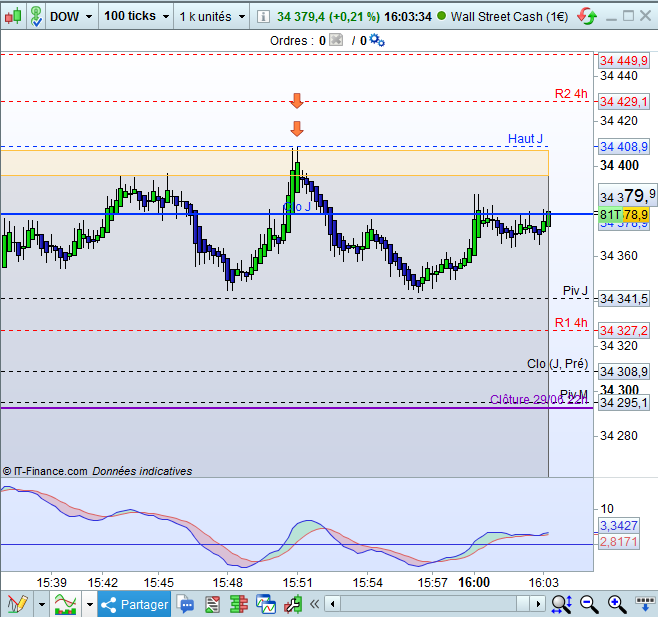658x617 pixels.
Task: Click the zoom in magnifier icon
Action: point(617,604)
